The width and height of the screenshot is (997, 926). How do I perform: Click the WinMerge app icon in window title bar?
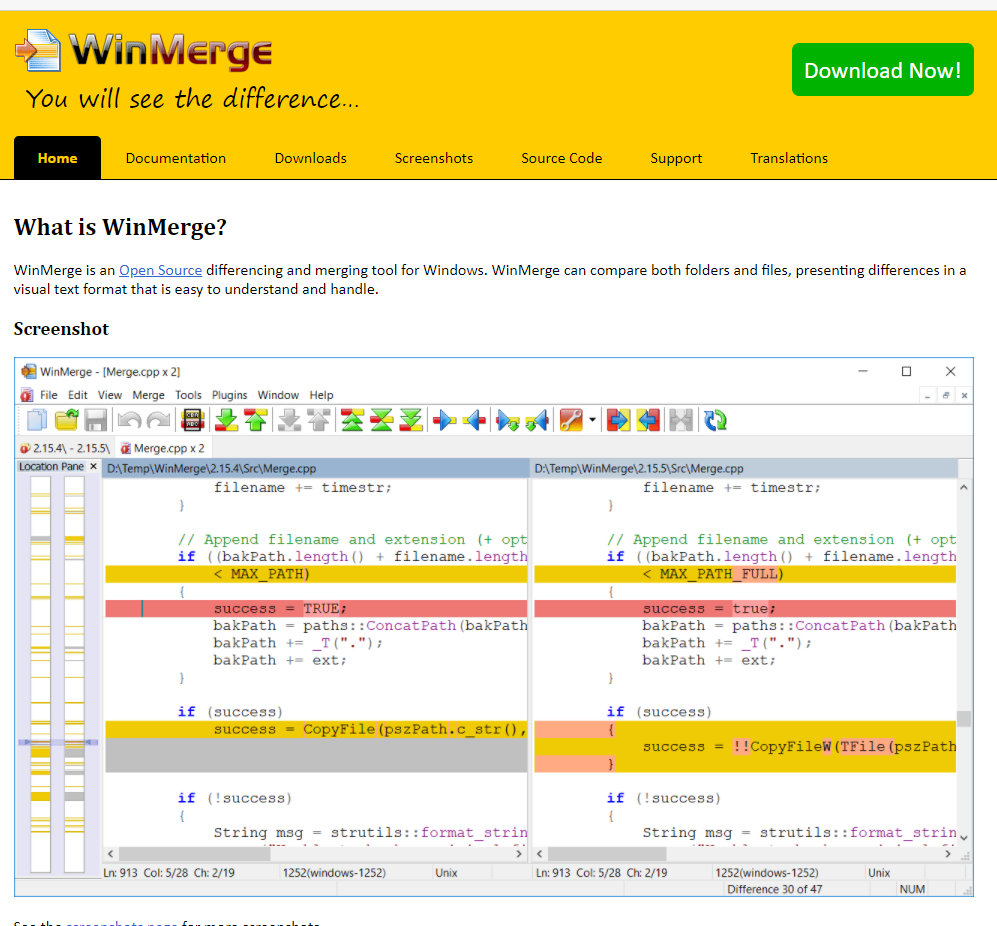pyautogui.click(x=29, y=371)
